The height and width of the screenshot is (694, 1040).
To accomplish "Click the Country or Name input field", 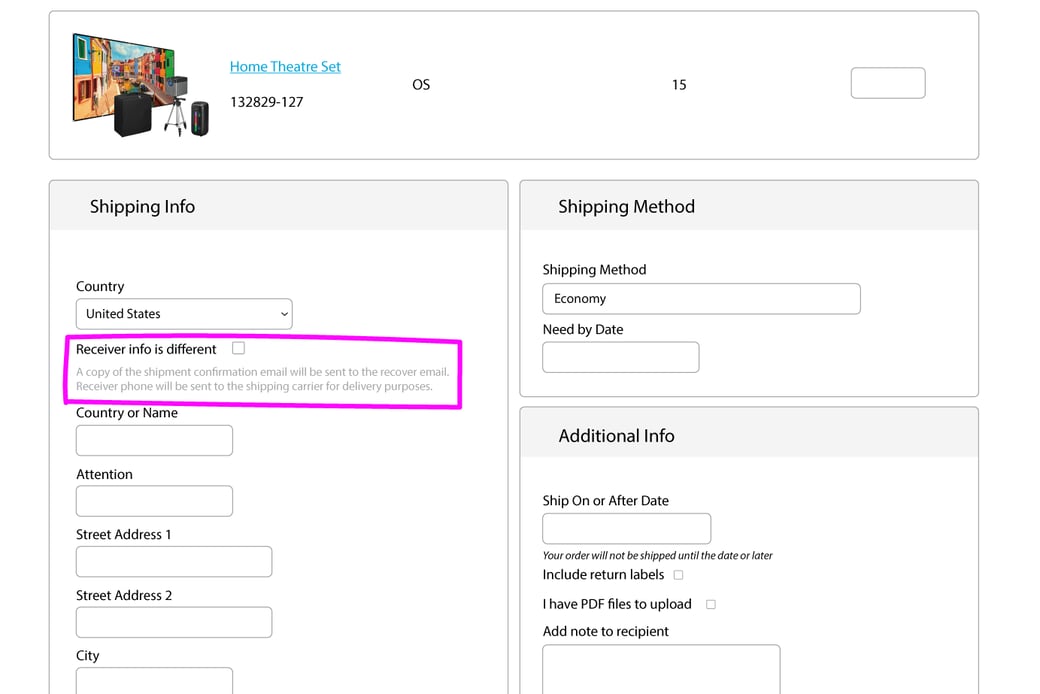I will pyautogui.click(x=155, y=441).
